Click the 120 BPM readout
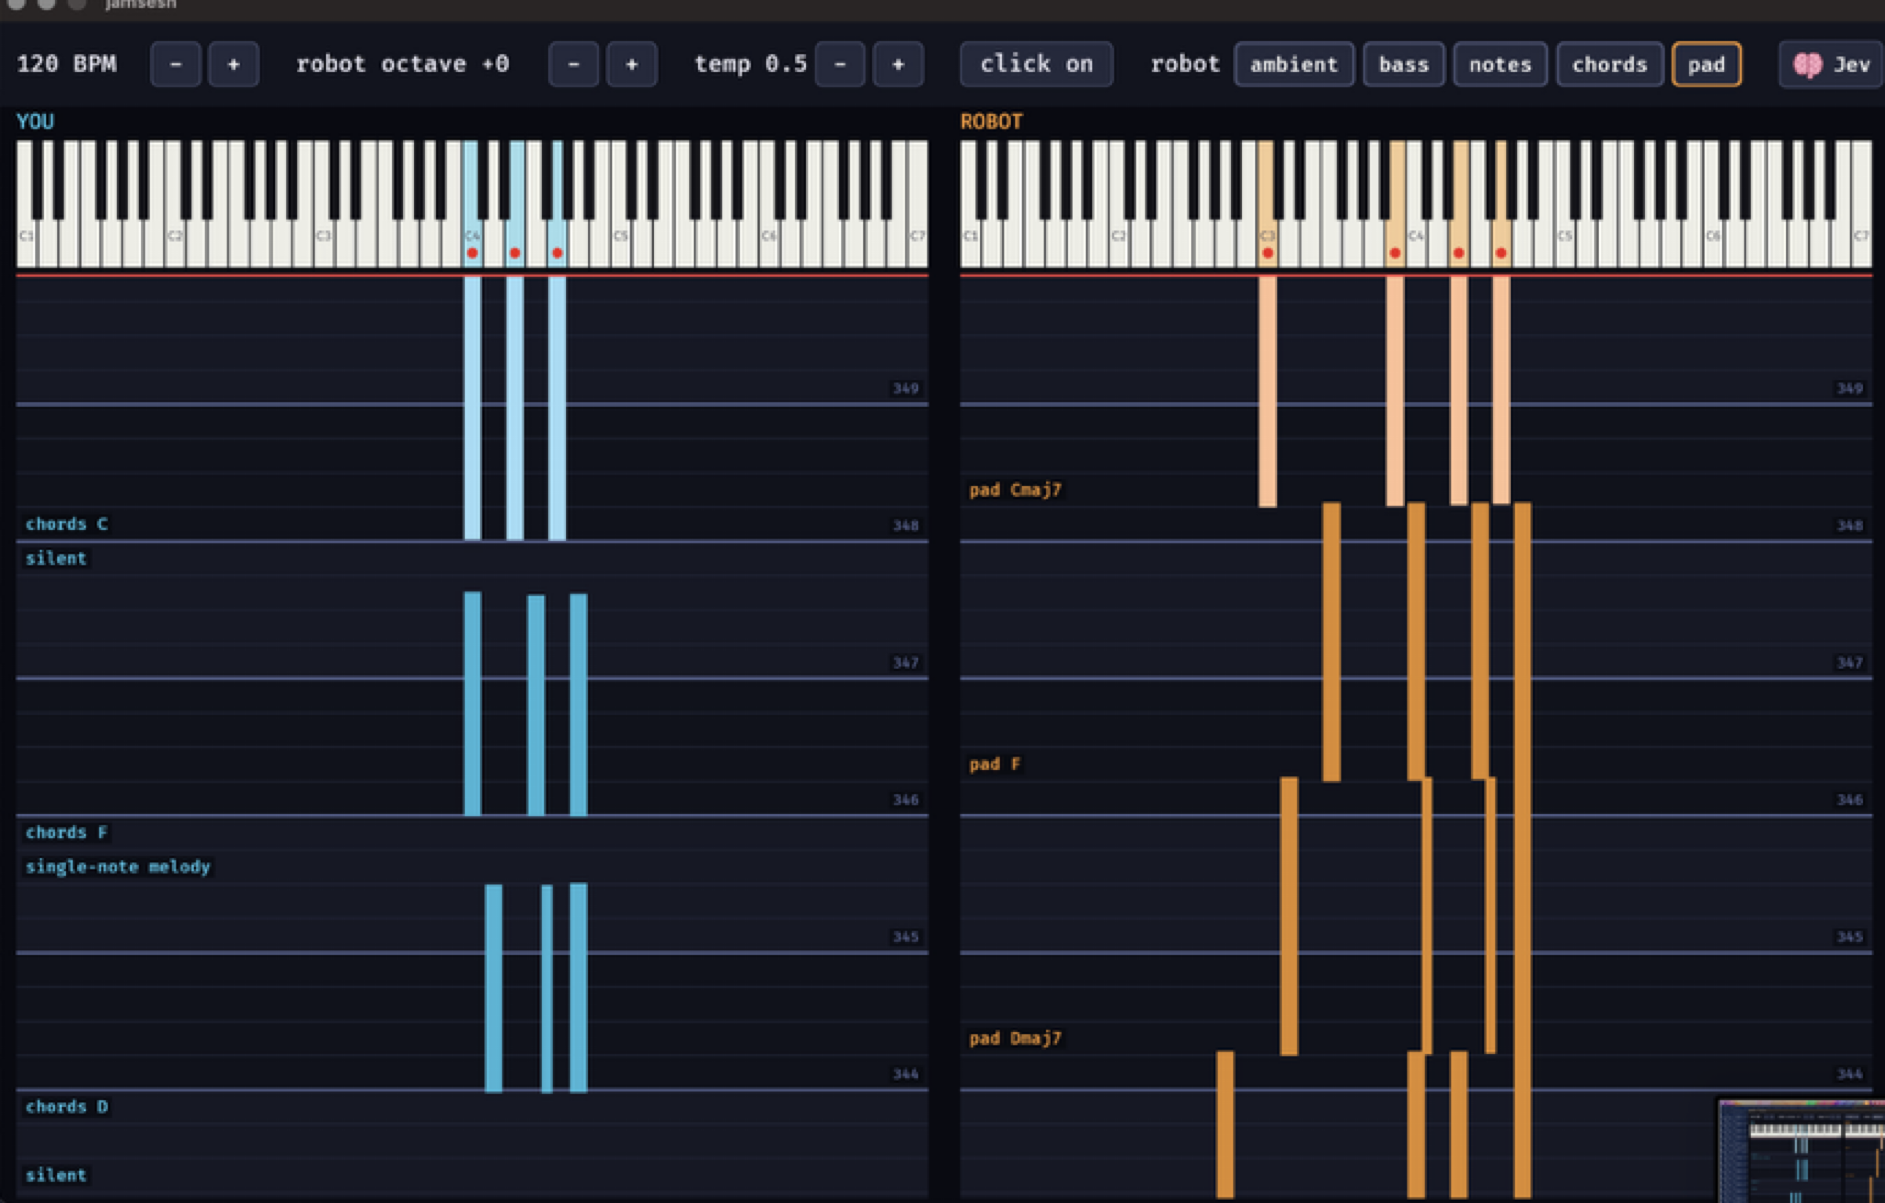This screenshot has width=1885, height=1203. tap(67, 64)
